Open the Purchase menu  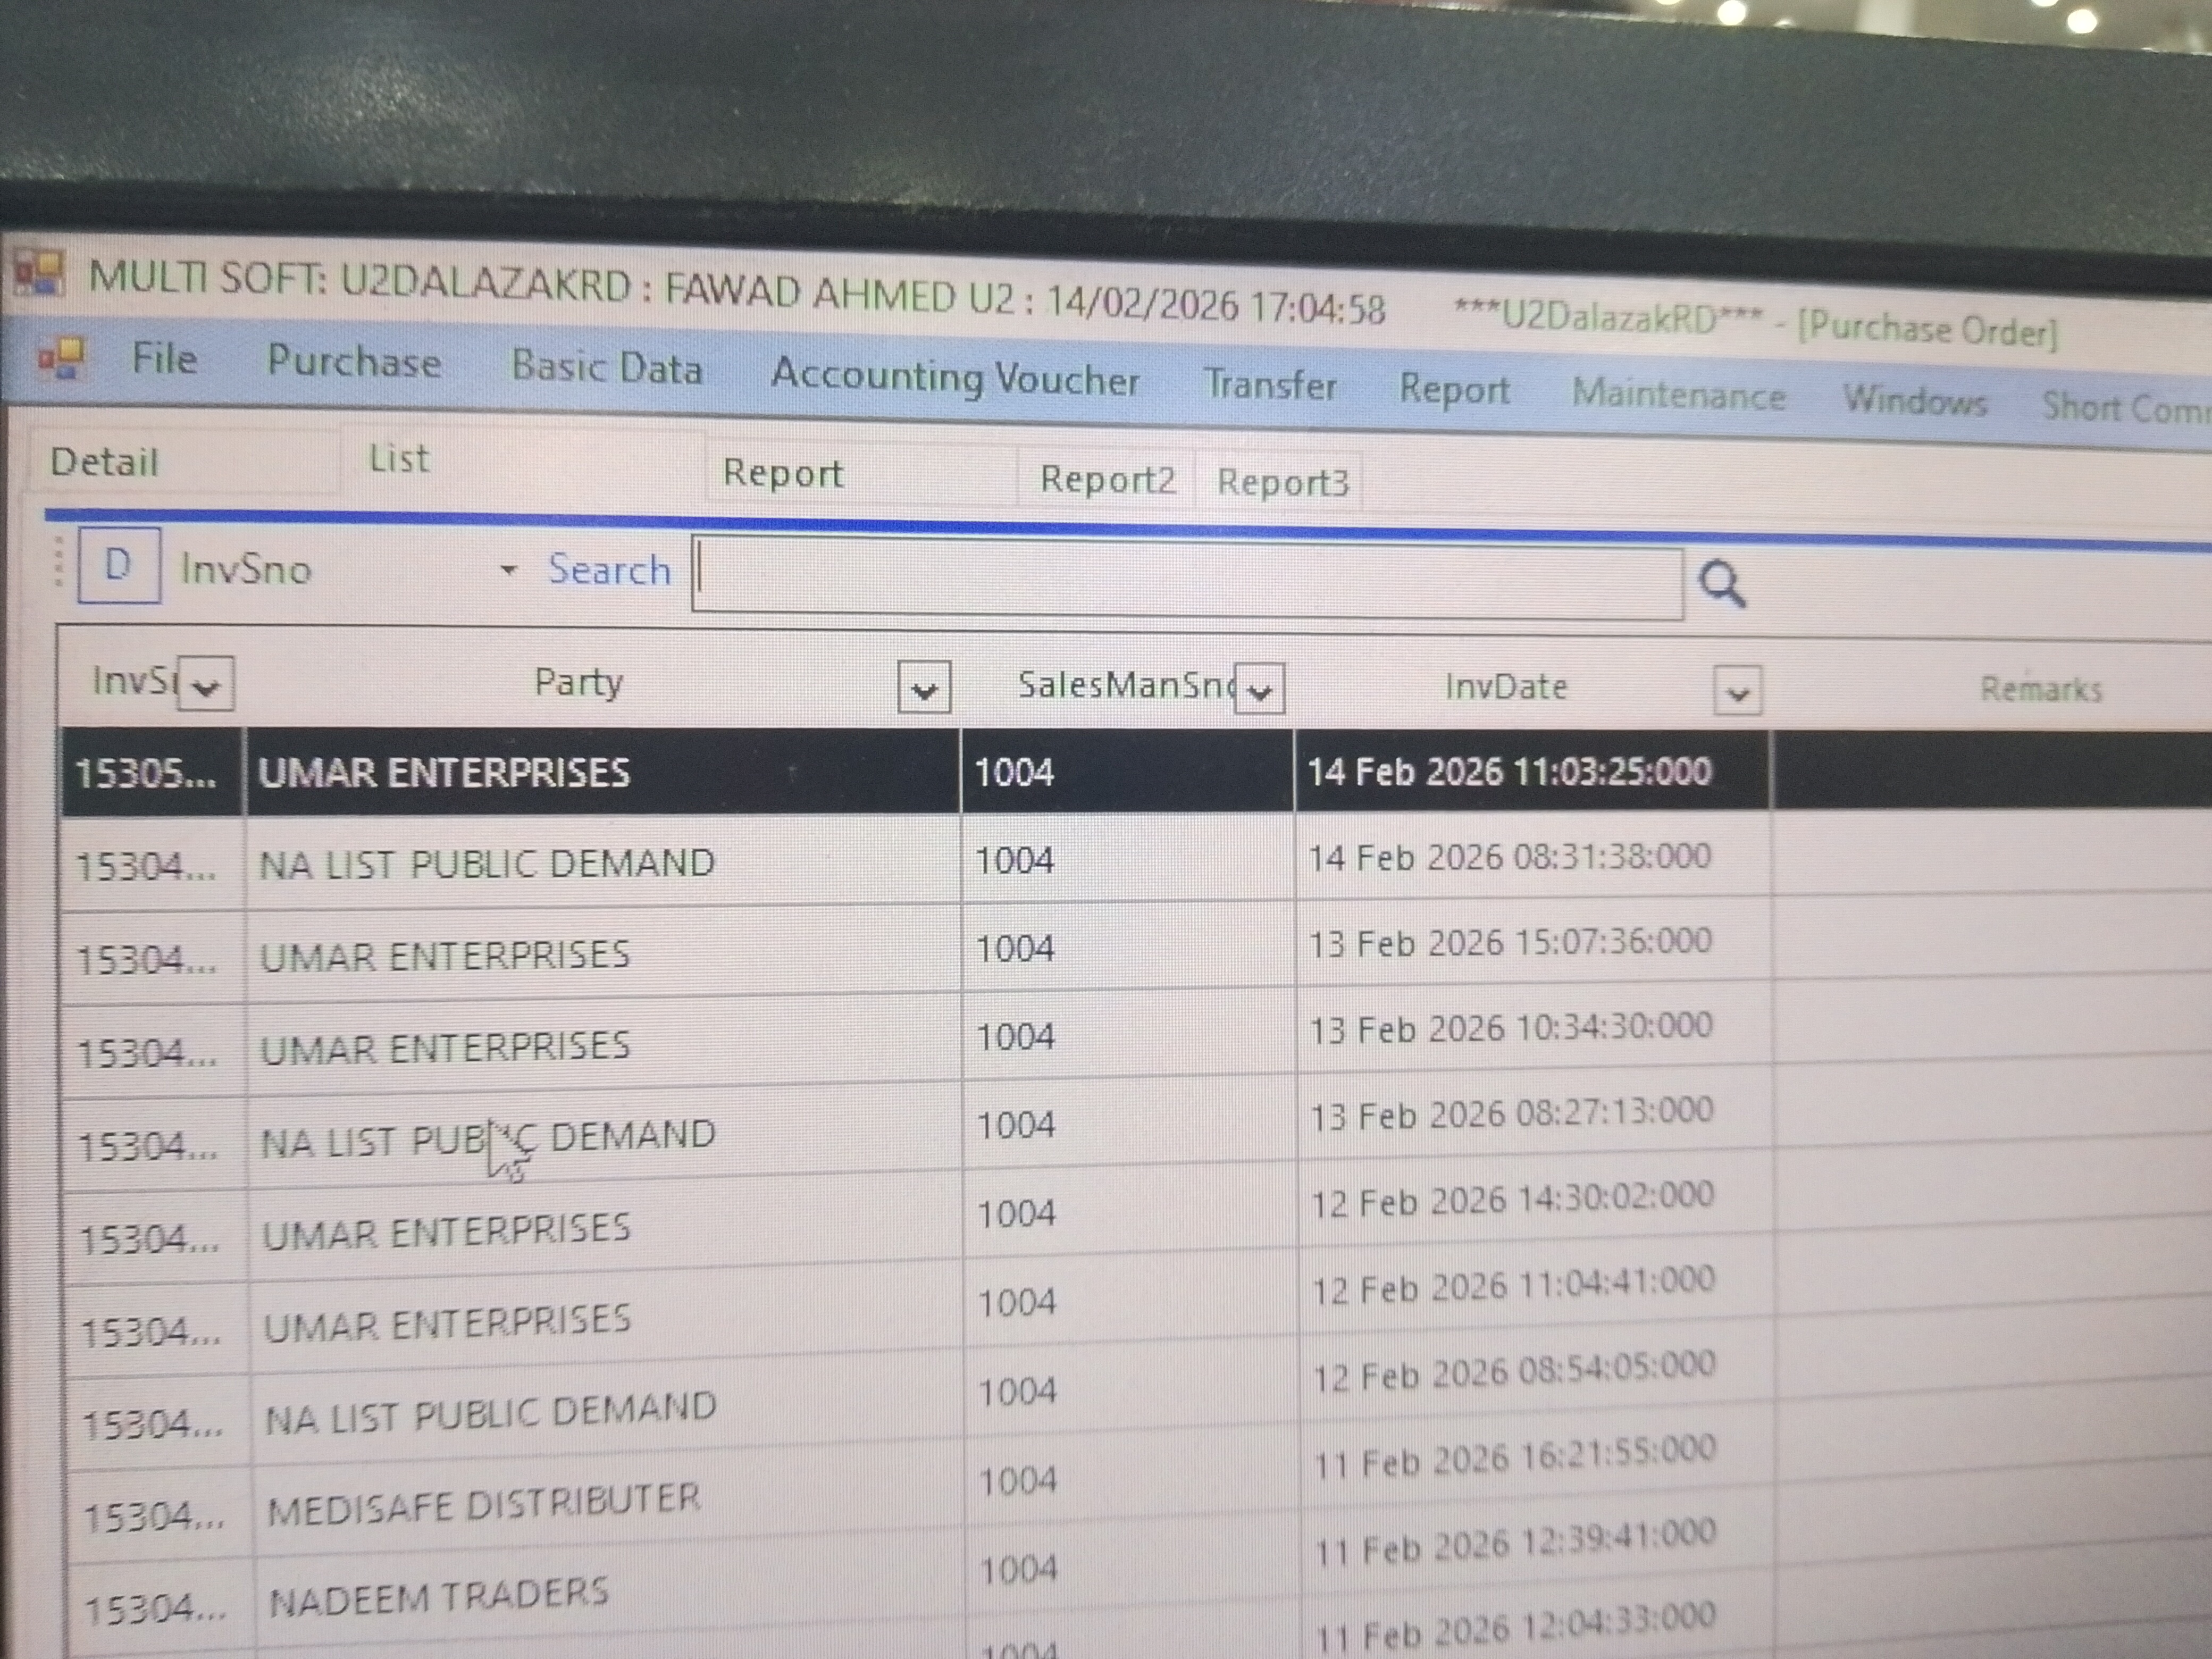[x=353, y=362]
